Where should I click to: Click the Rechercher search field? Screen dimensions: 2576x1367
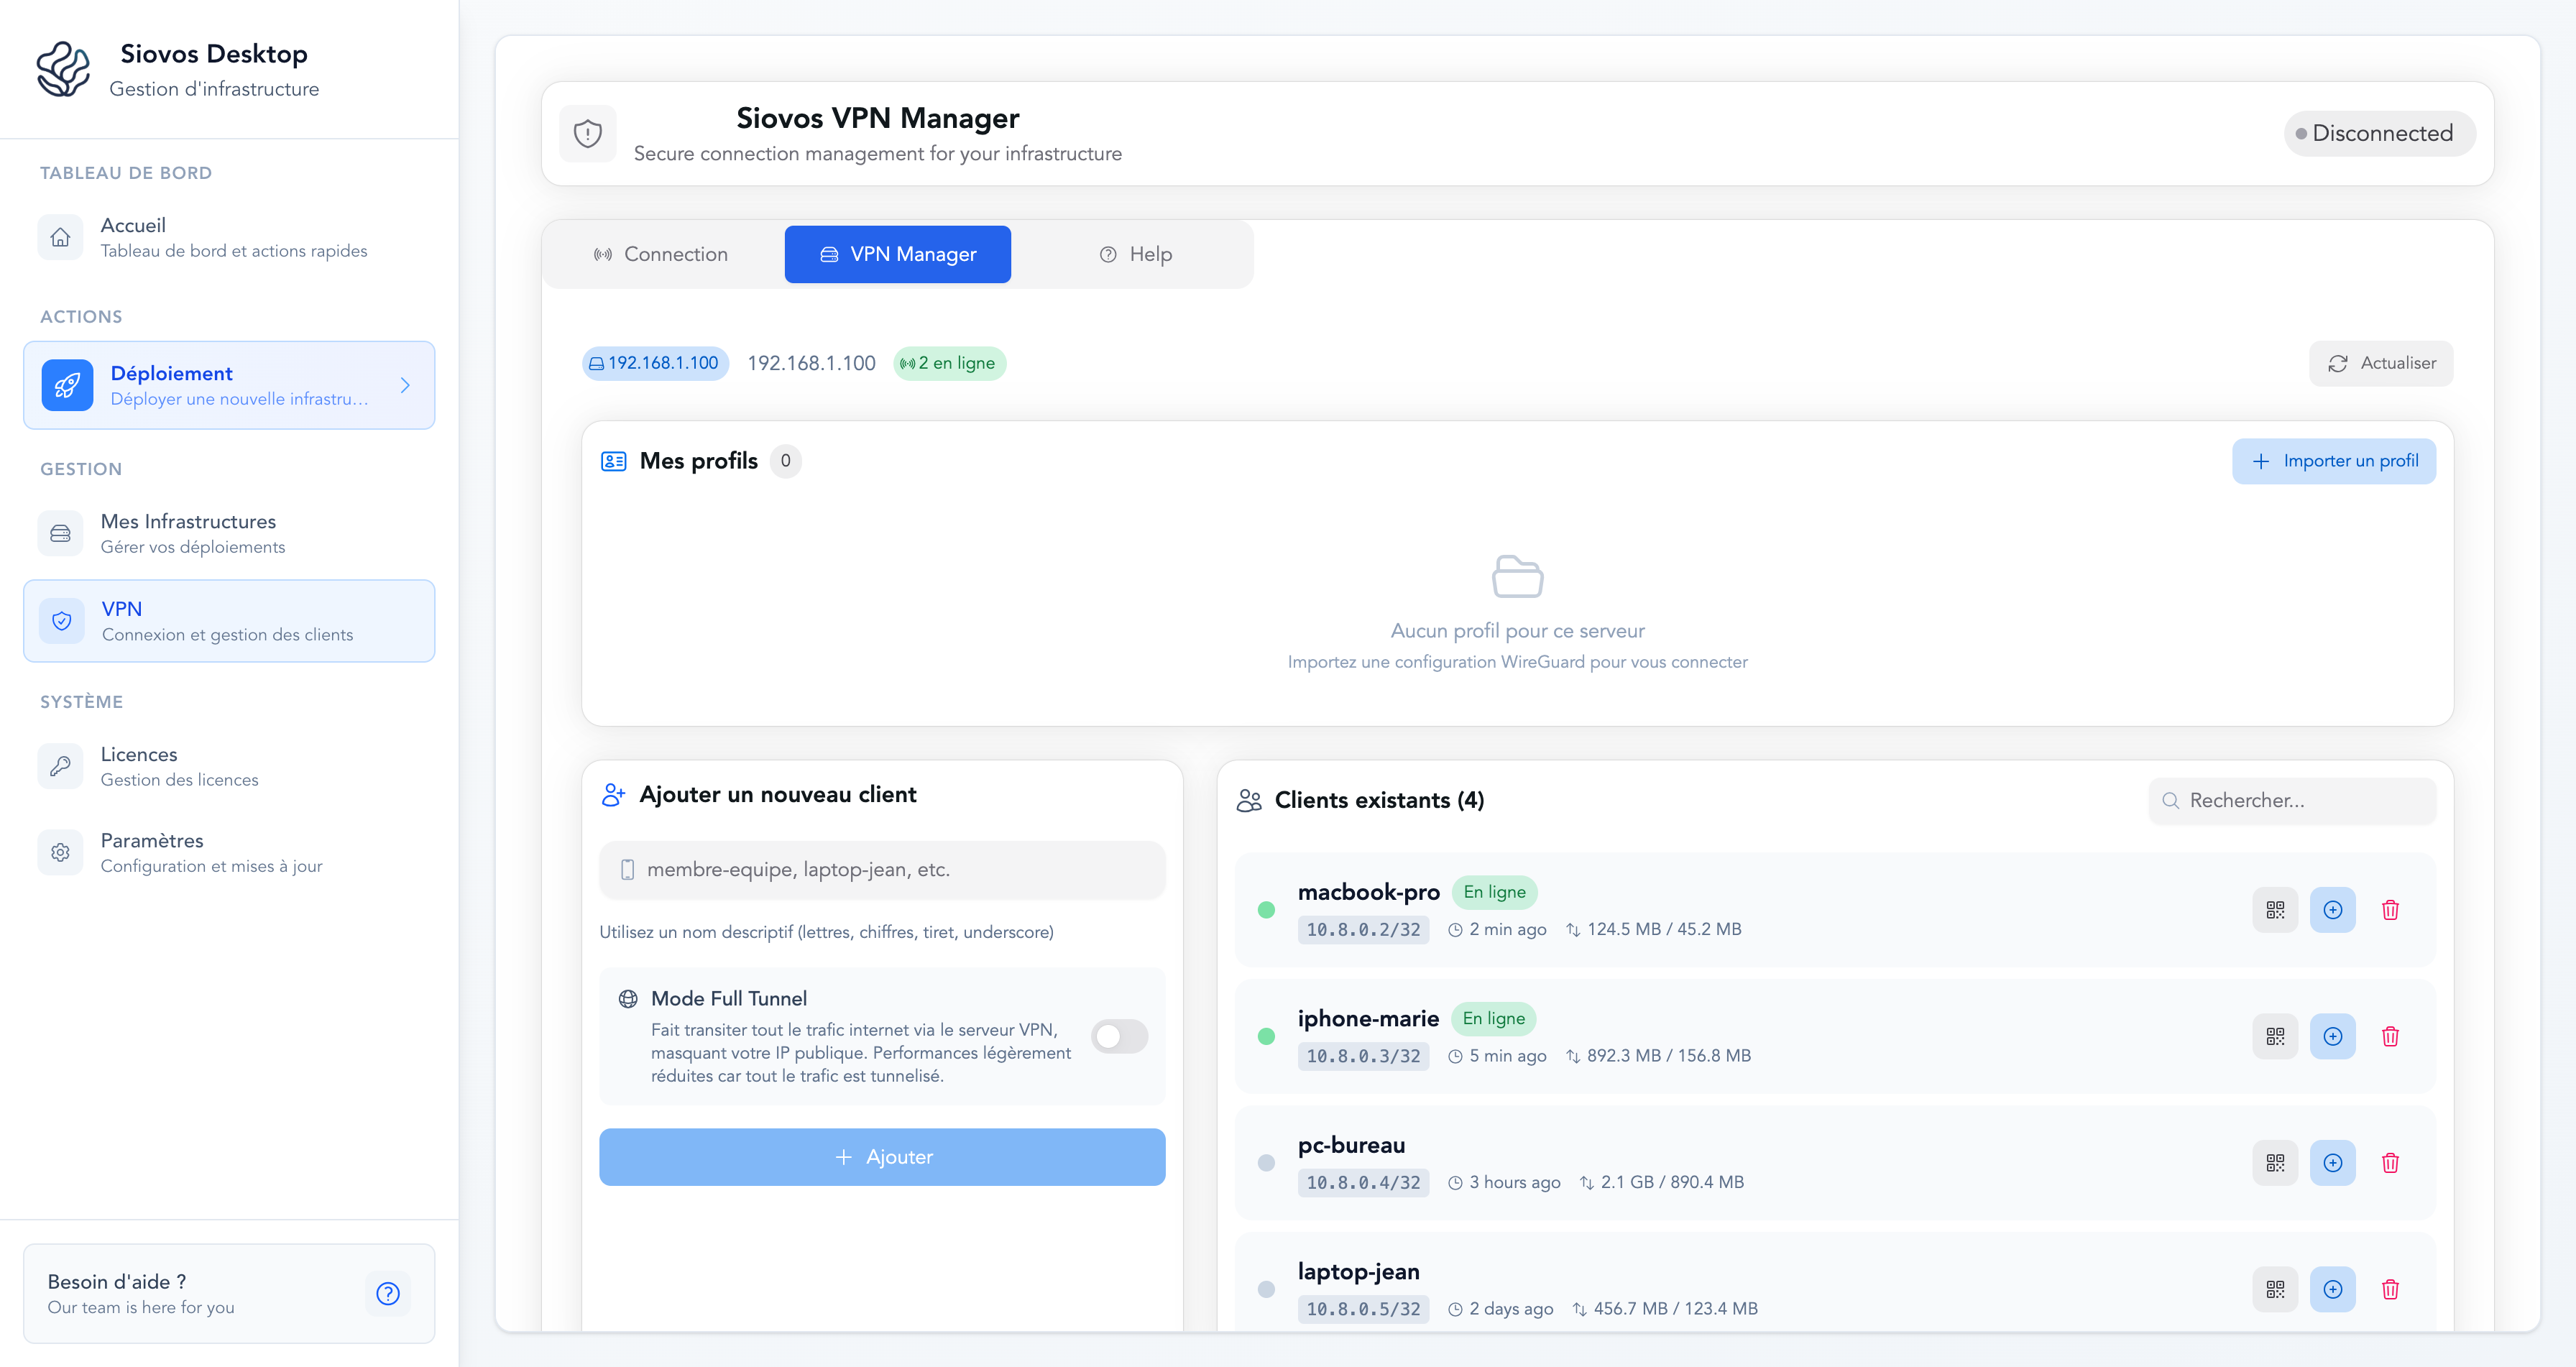[x=2291, y=801]
